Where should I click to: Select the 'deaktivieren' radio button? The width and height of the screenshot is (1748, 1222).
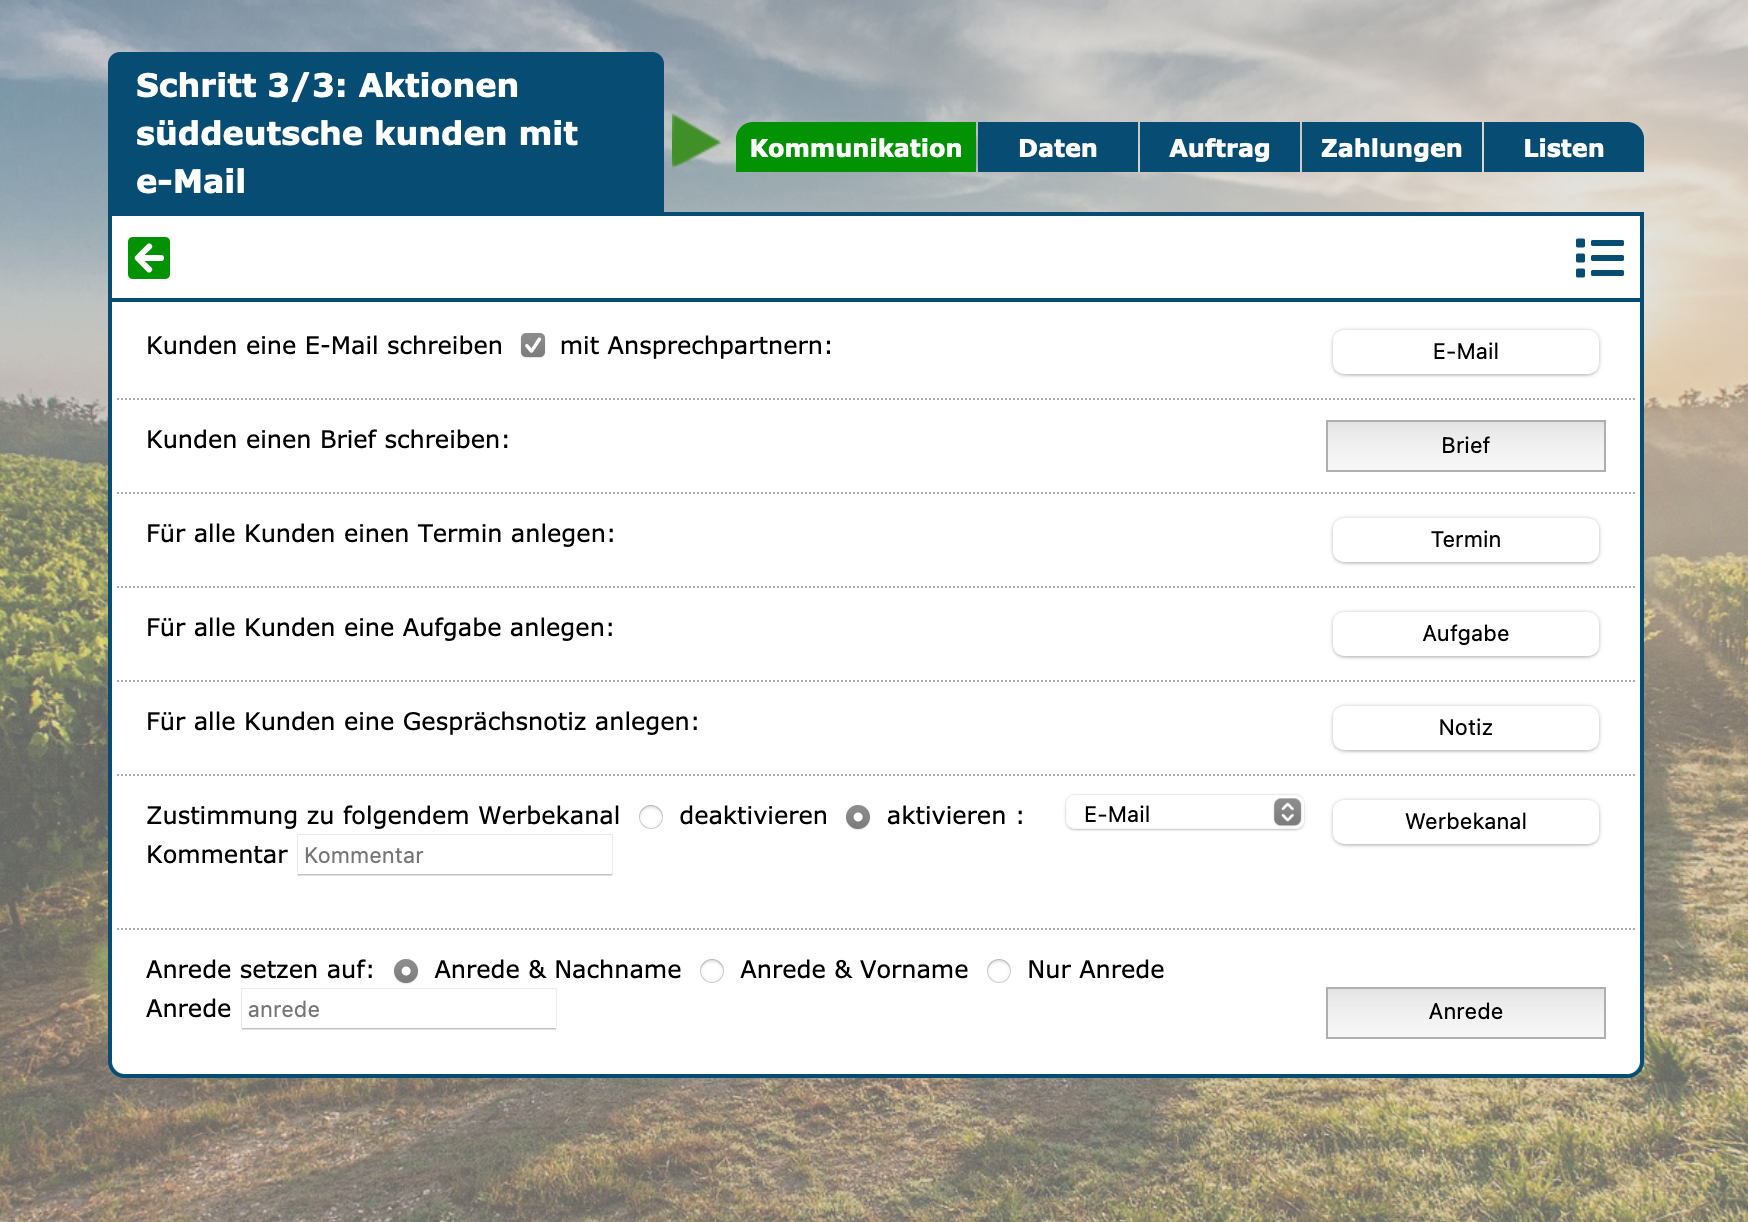coord(651,817)
